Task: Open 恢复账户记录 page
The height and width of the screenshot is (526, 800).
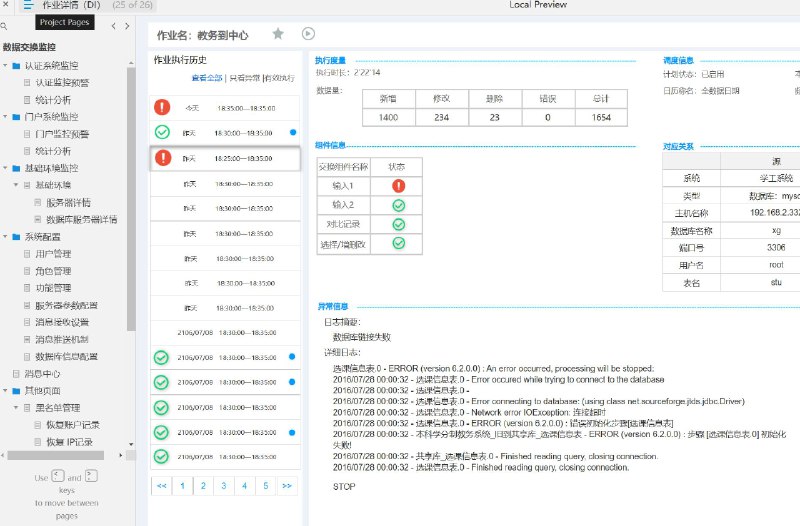Action: click(73, 424)
